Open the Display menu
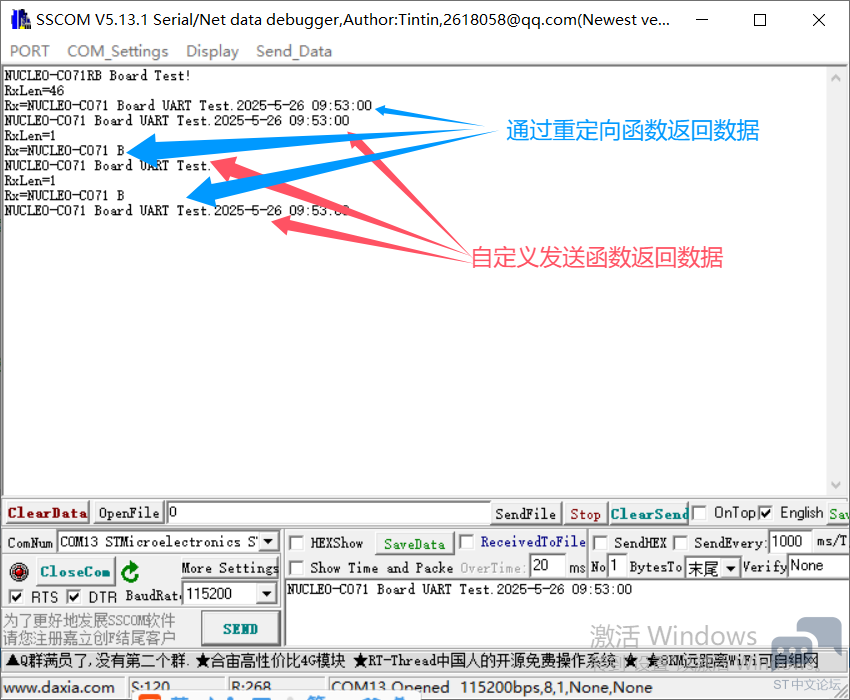Image resolution: width=850 pixels, height=700 pixels. coord(212,51)
